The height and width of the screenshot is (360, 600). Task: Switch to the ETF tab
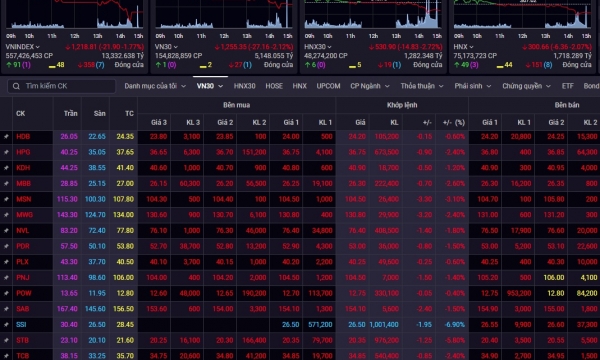click(x=567, y=86)
